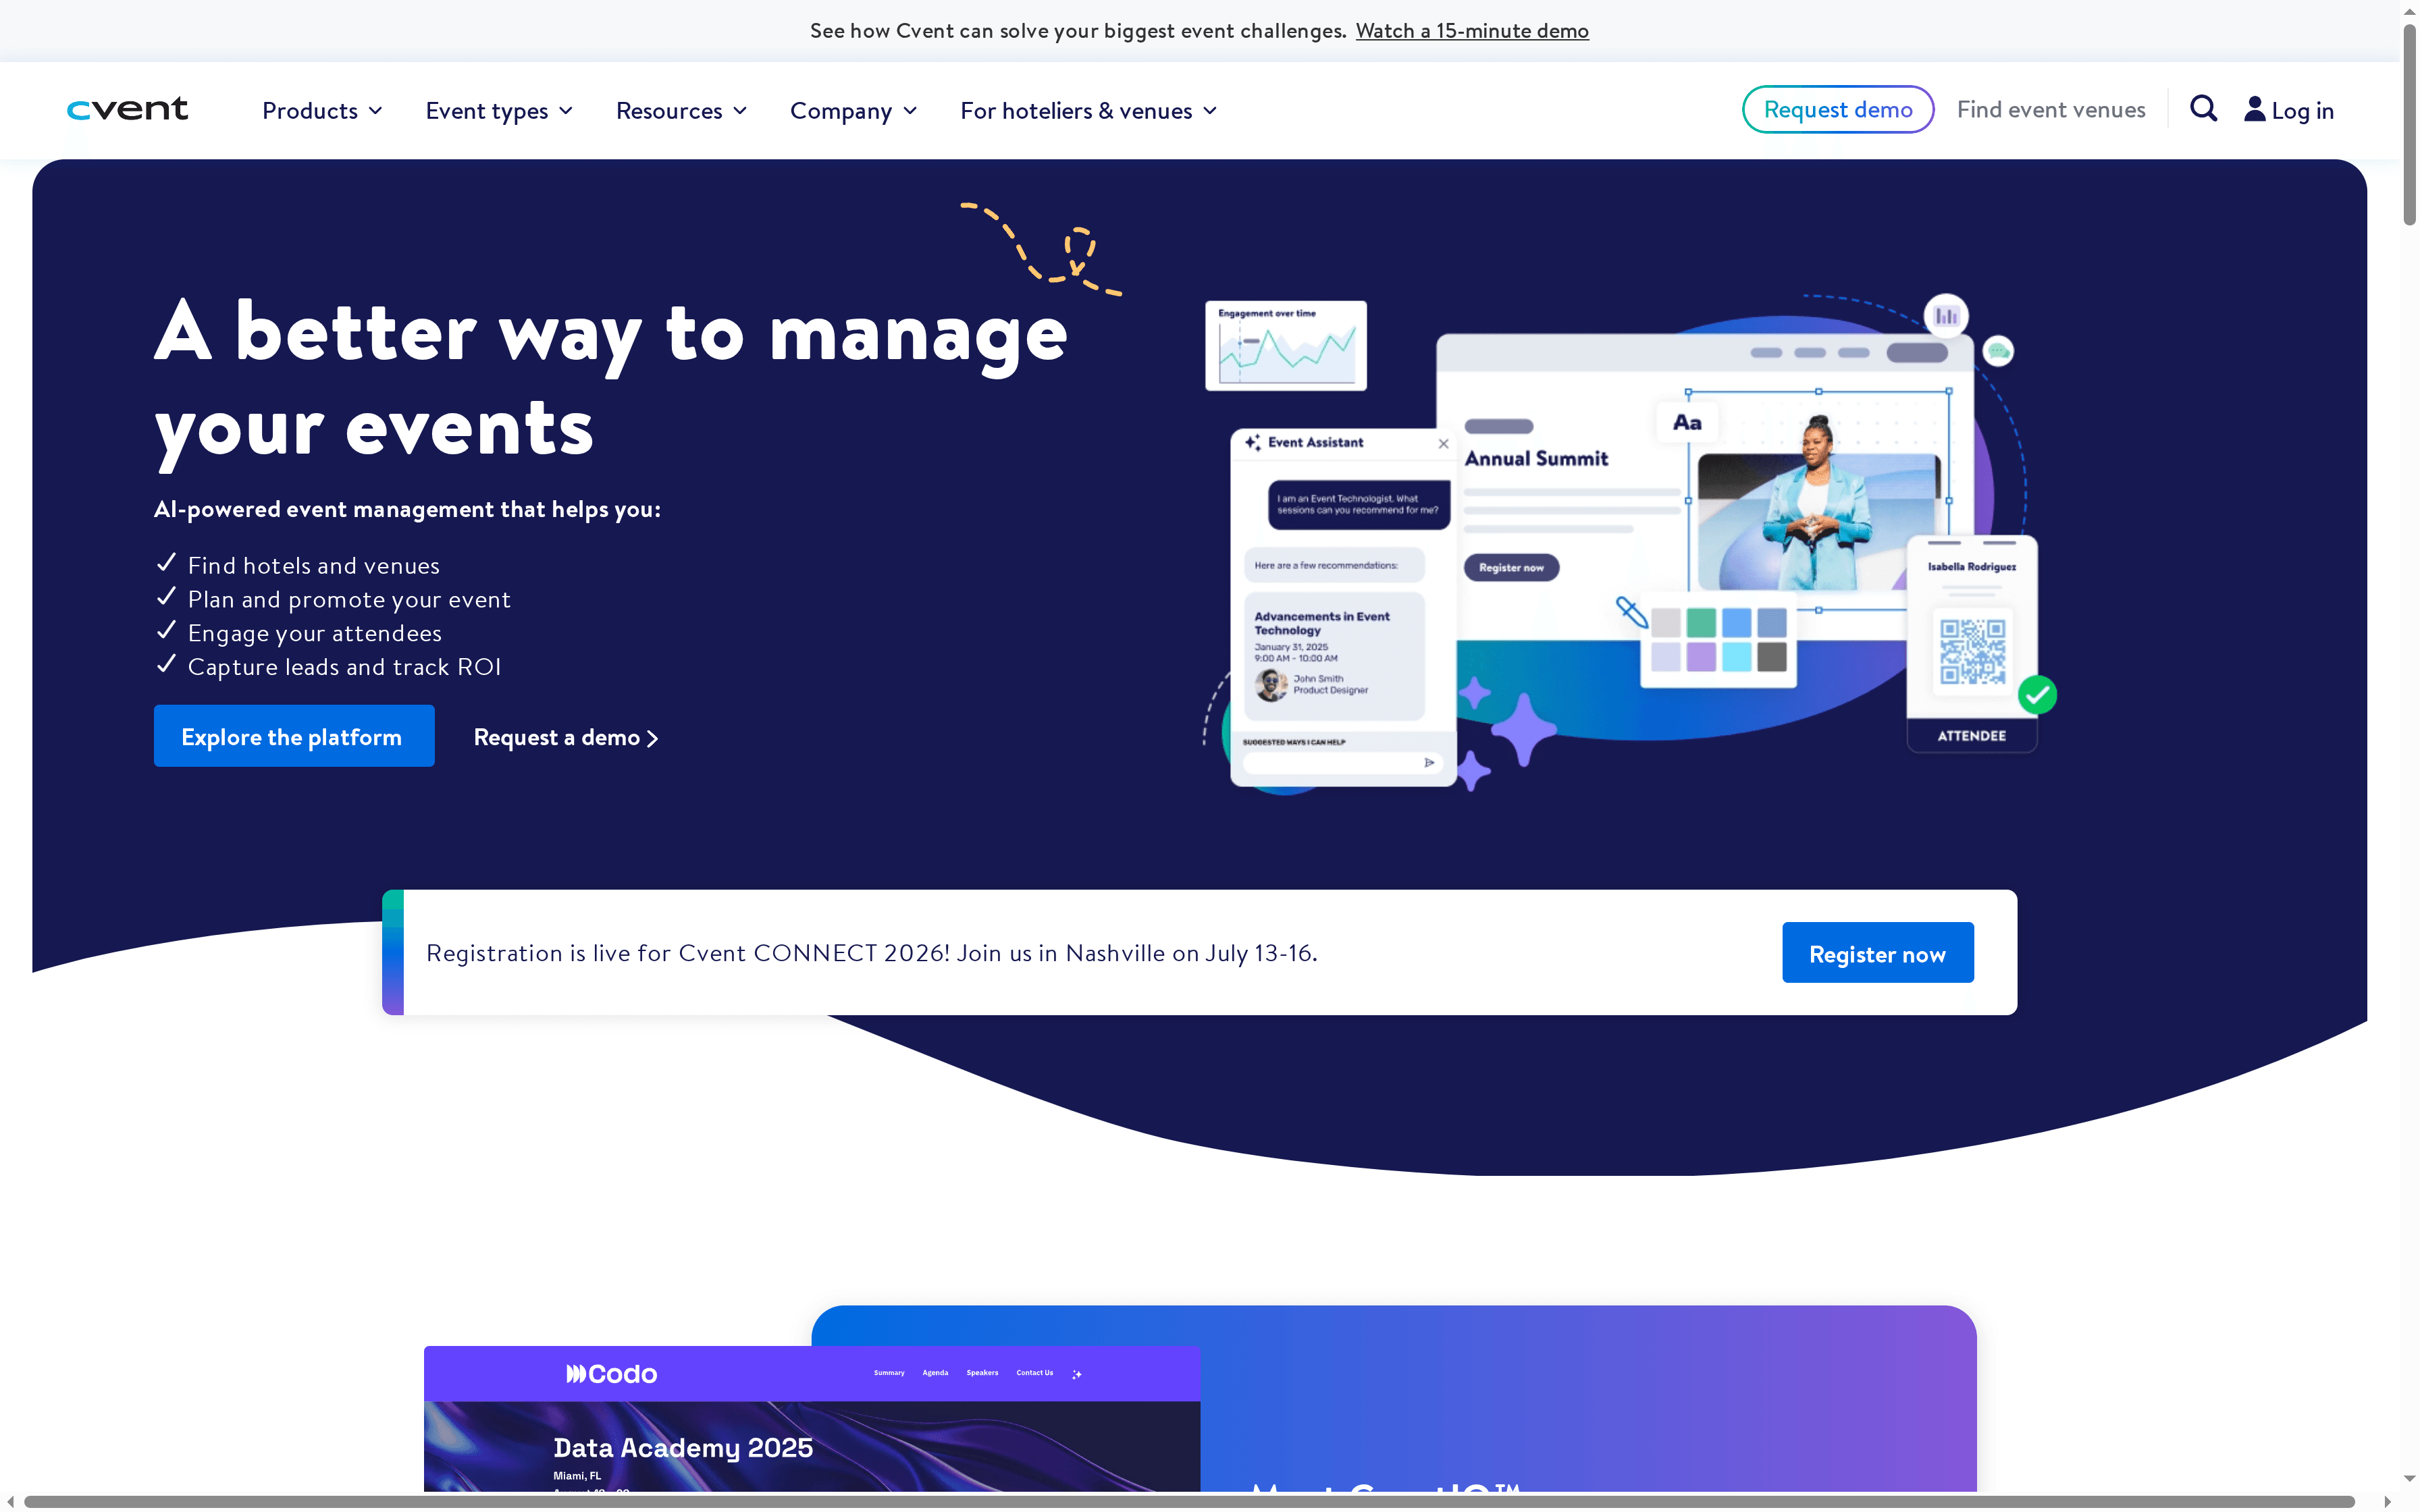Click the Explore the platform button
The width and height of the screenshot is (2420, 1512).
coord(293,736)
